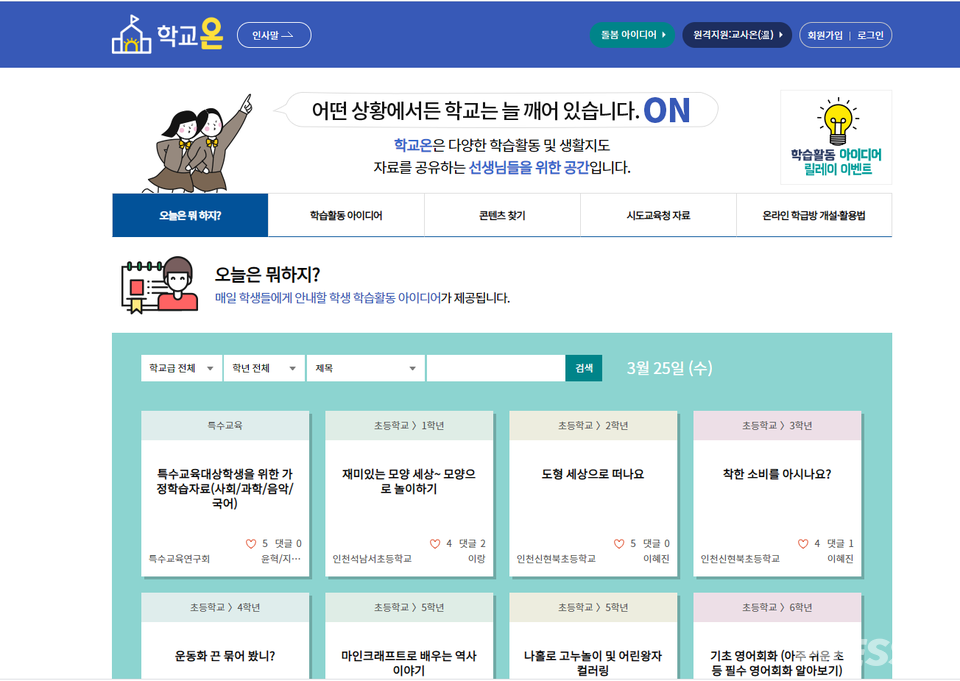Click 인천석남서초등학교 school name
The width and height of the screenshot is (960, 681).
click(x=372, y=559)
